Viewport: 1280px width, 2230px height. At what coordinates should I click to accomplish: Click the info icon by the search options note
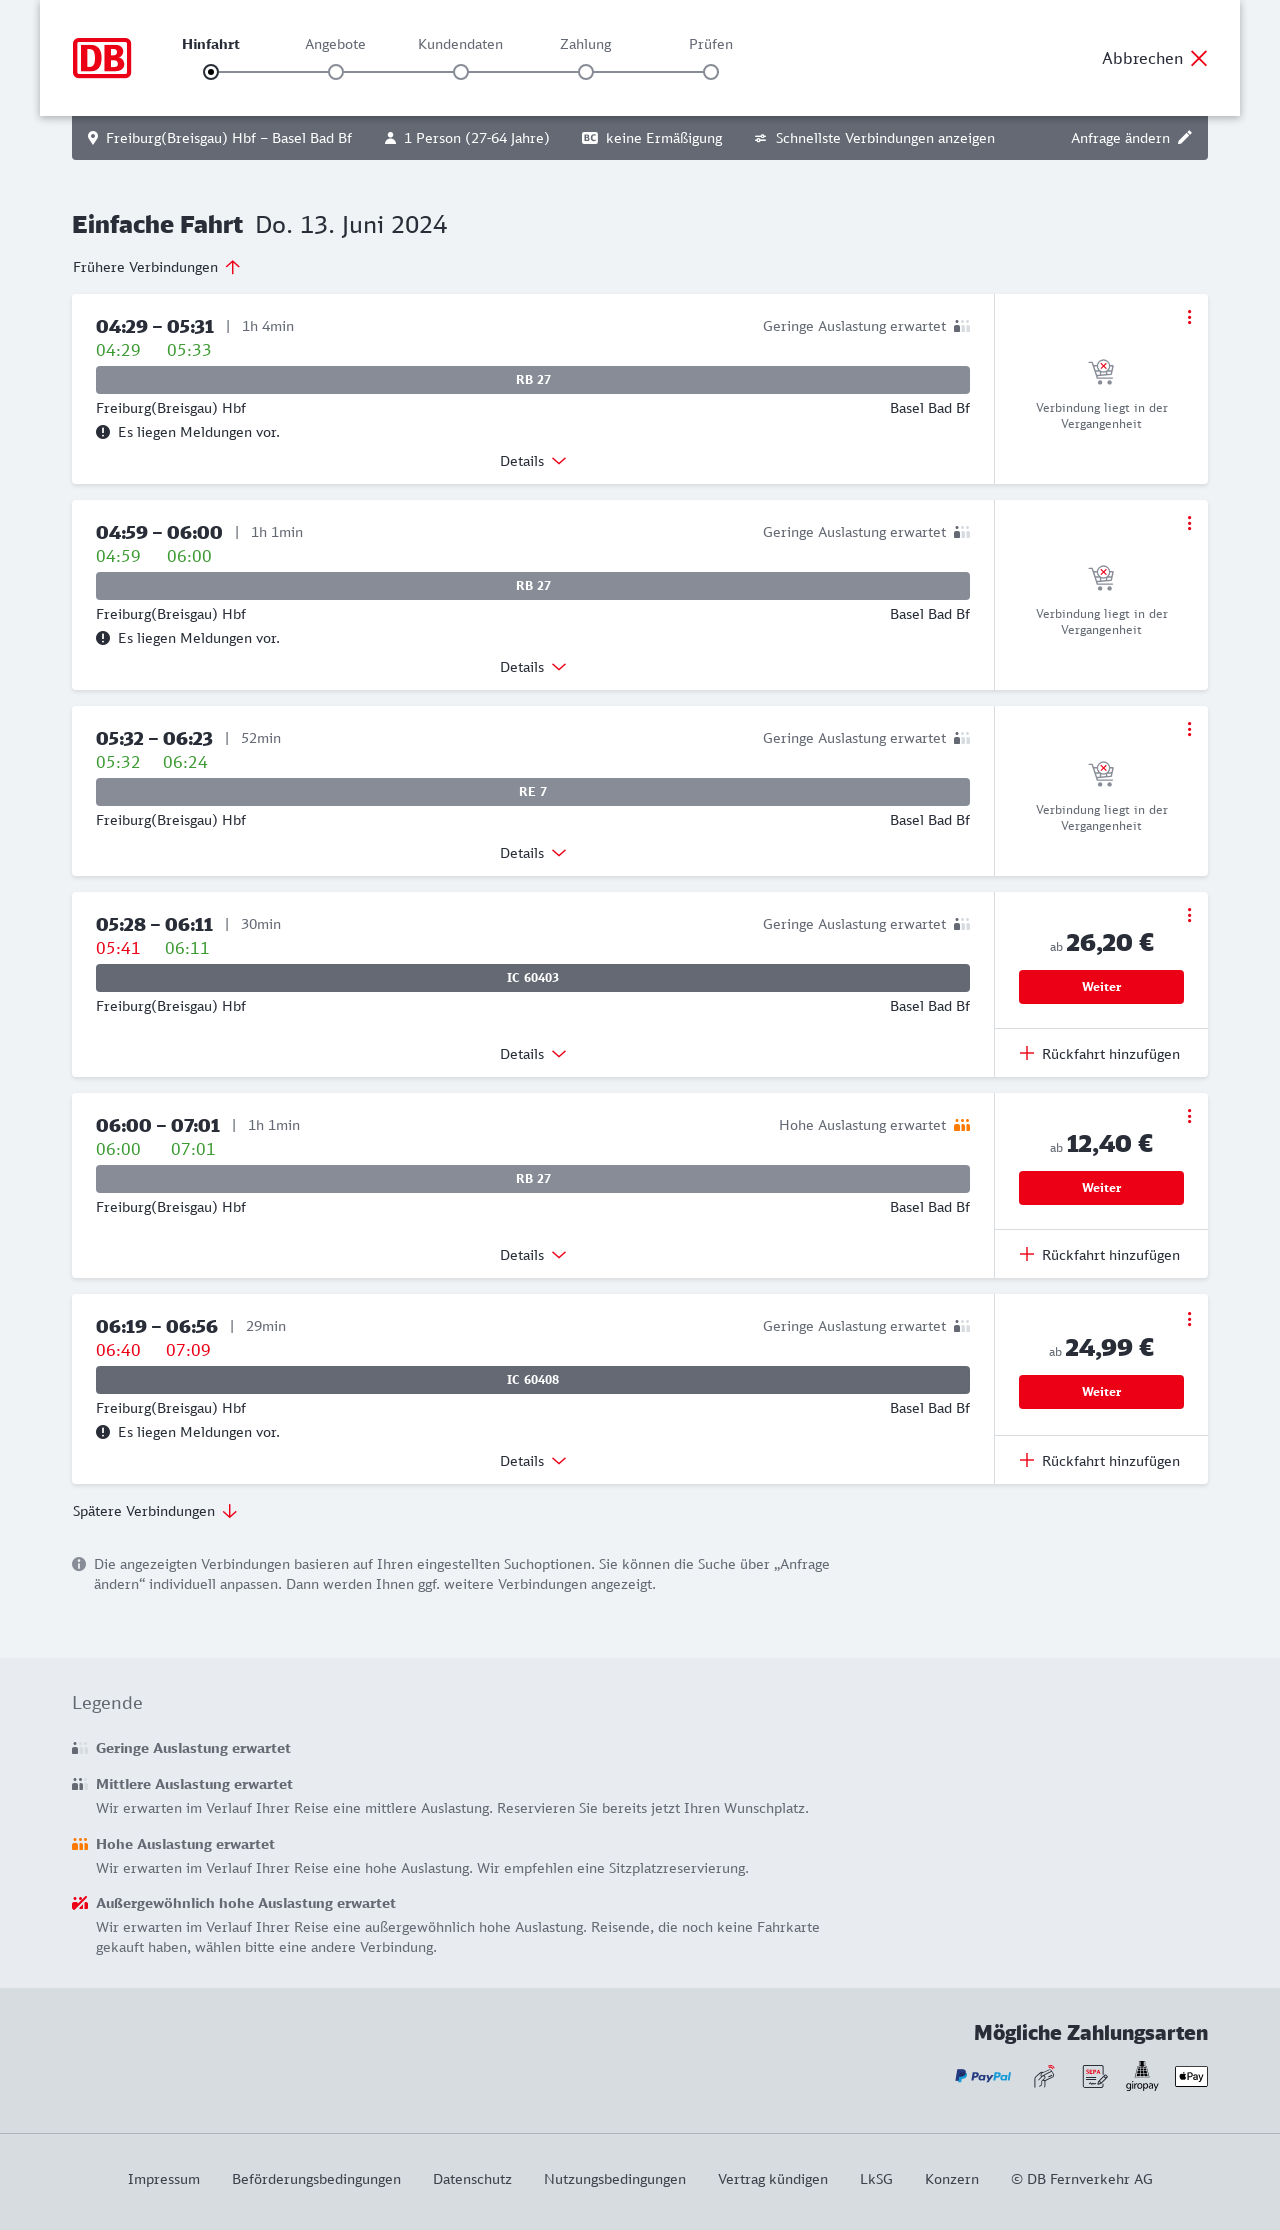coord(79,1564)
